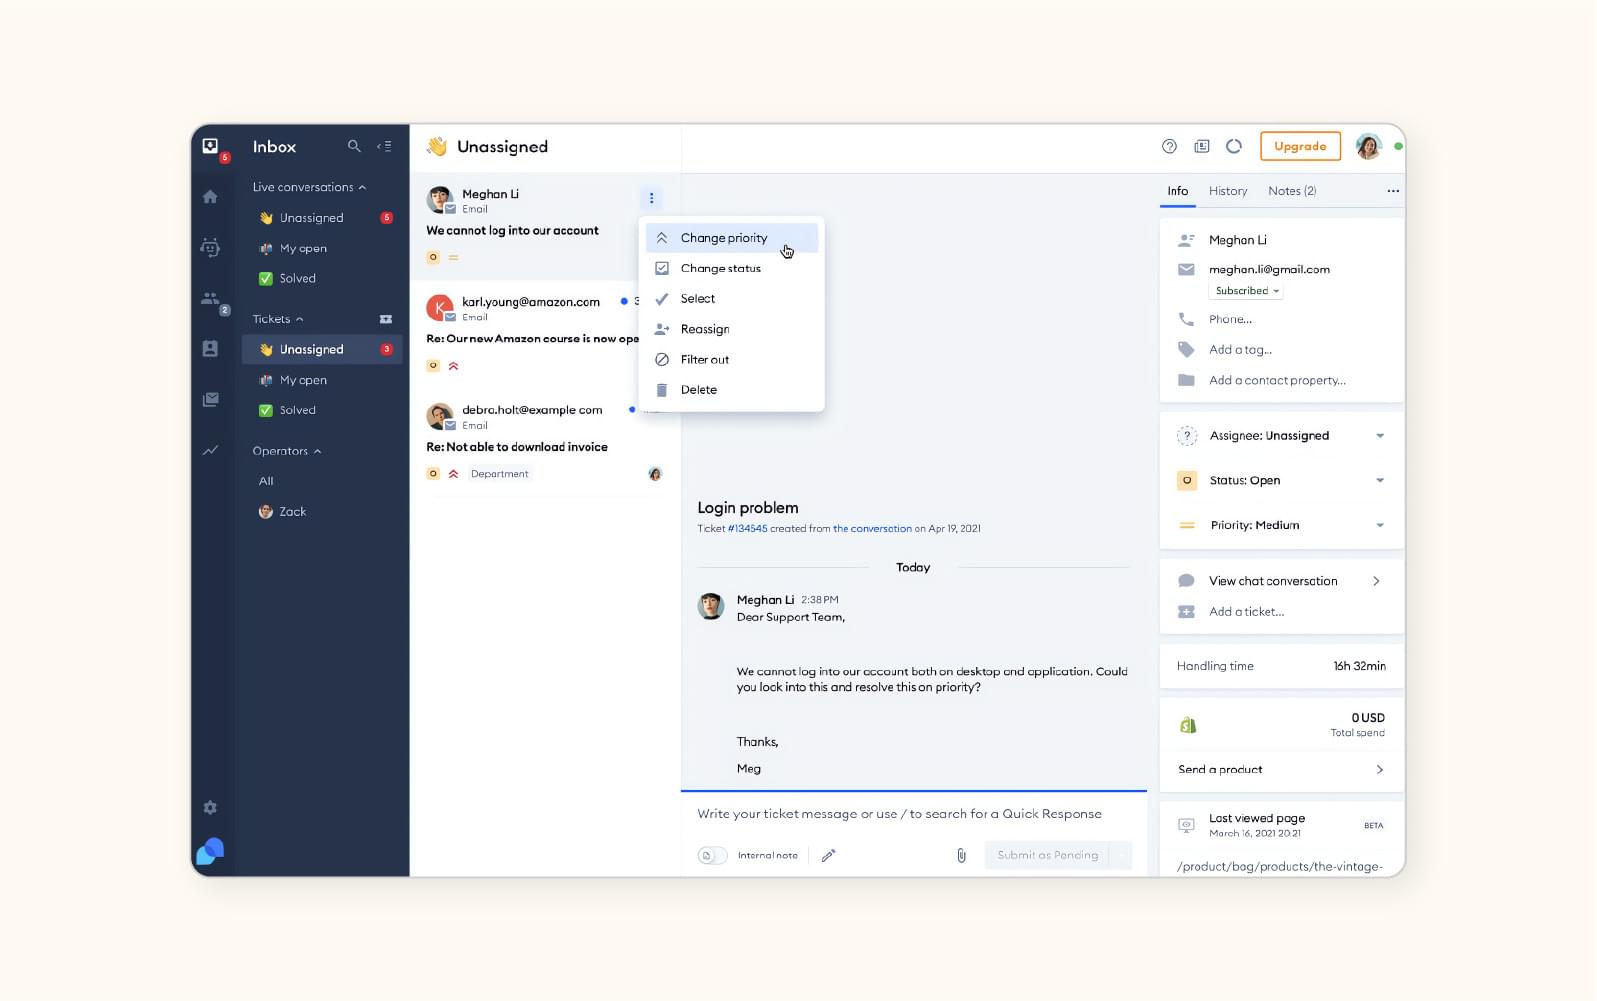Open the Home icon in the sidebar
This screenshot has width=1597, height=1001.
click(x=210, y=197)
